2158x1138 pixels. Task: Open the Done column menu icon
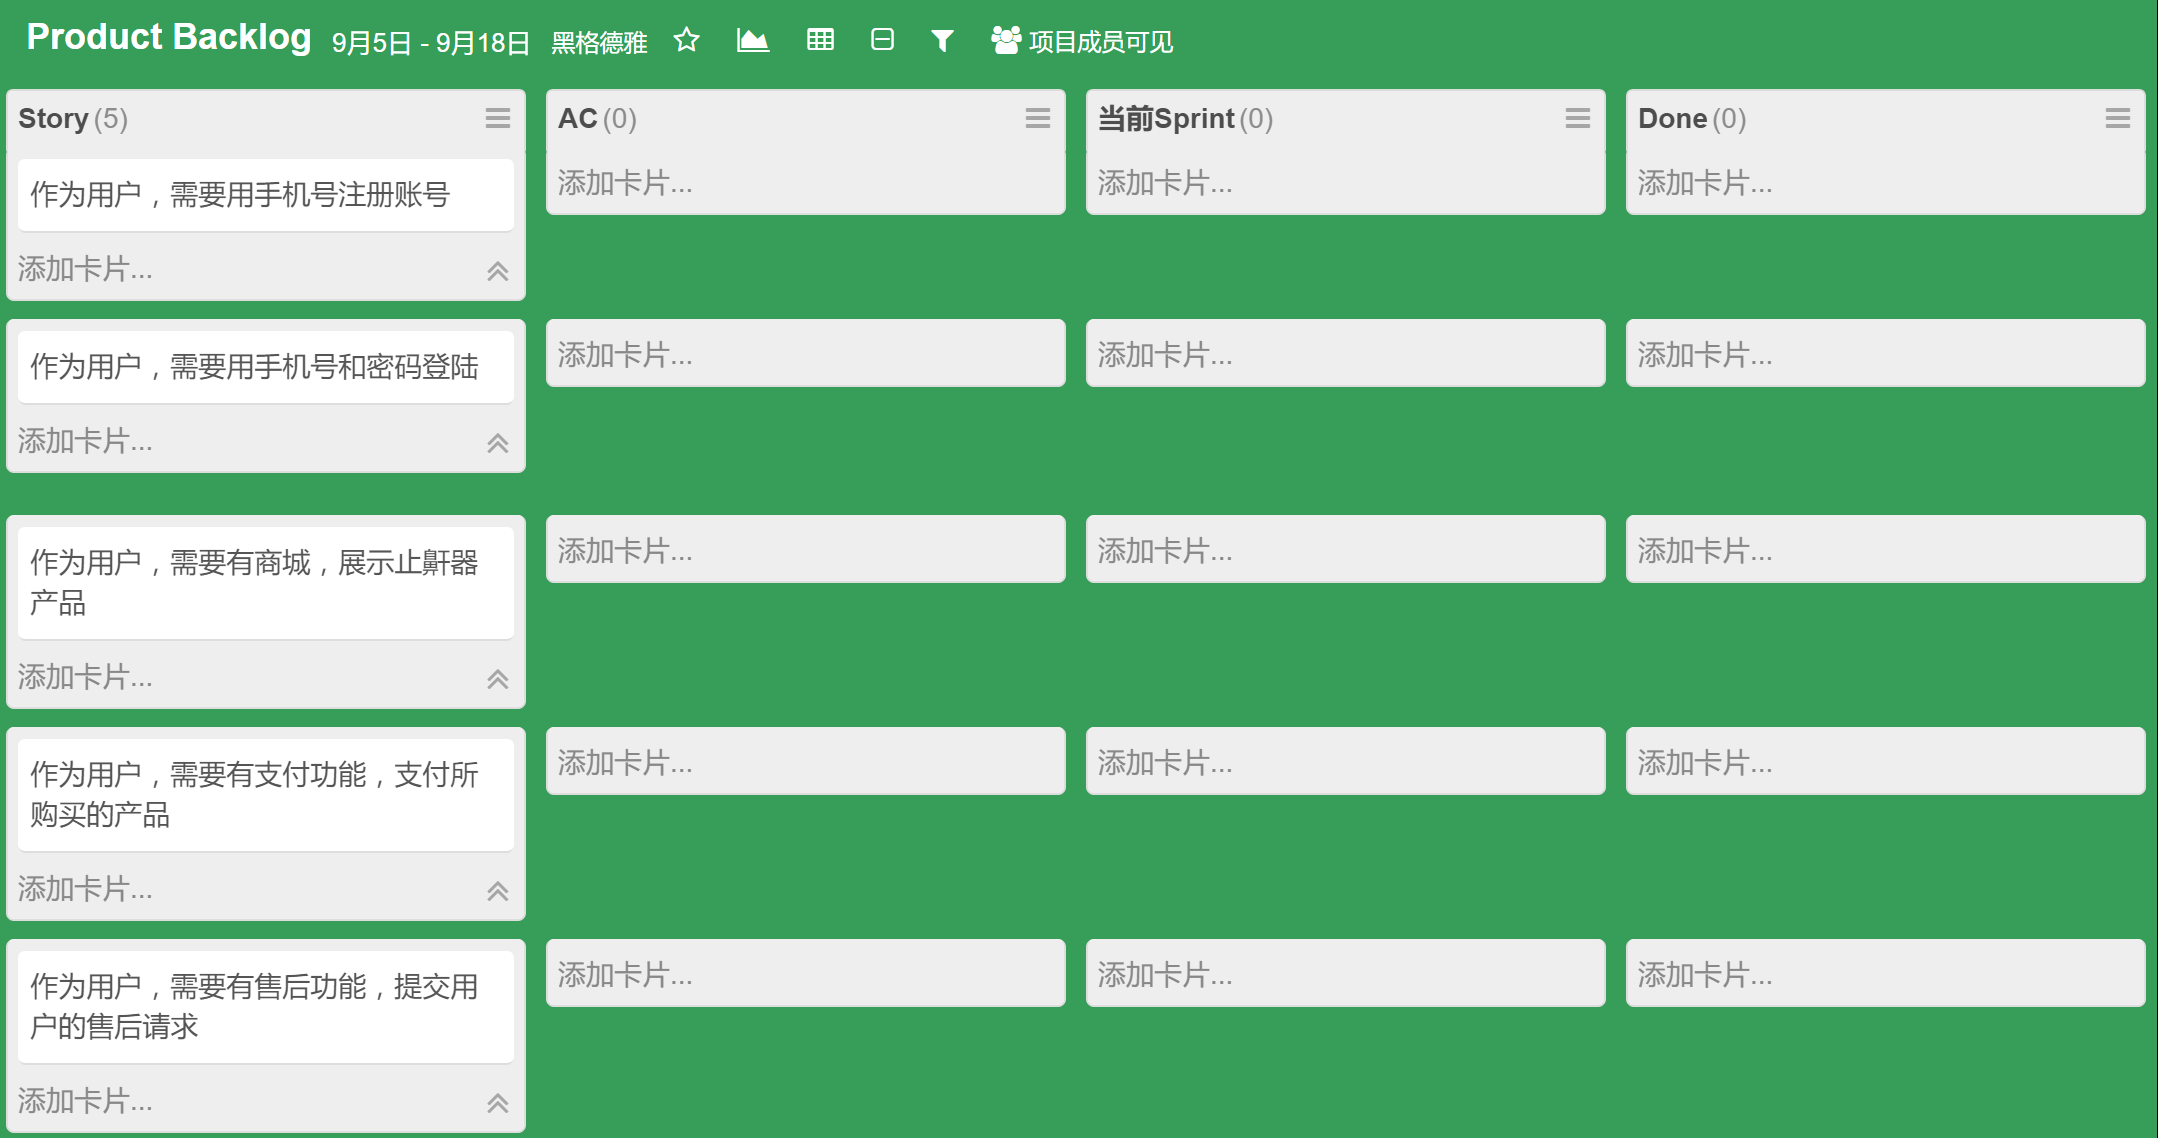coord(2118,119)
